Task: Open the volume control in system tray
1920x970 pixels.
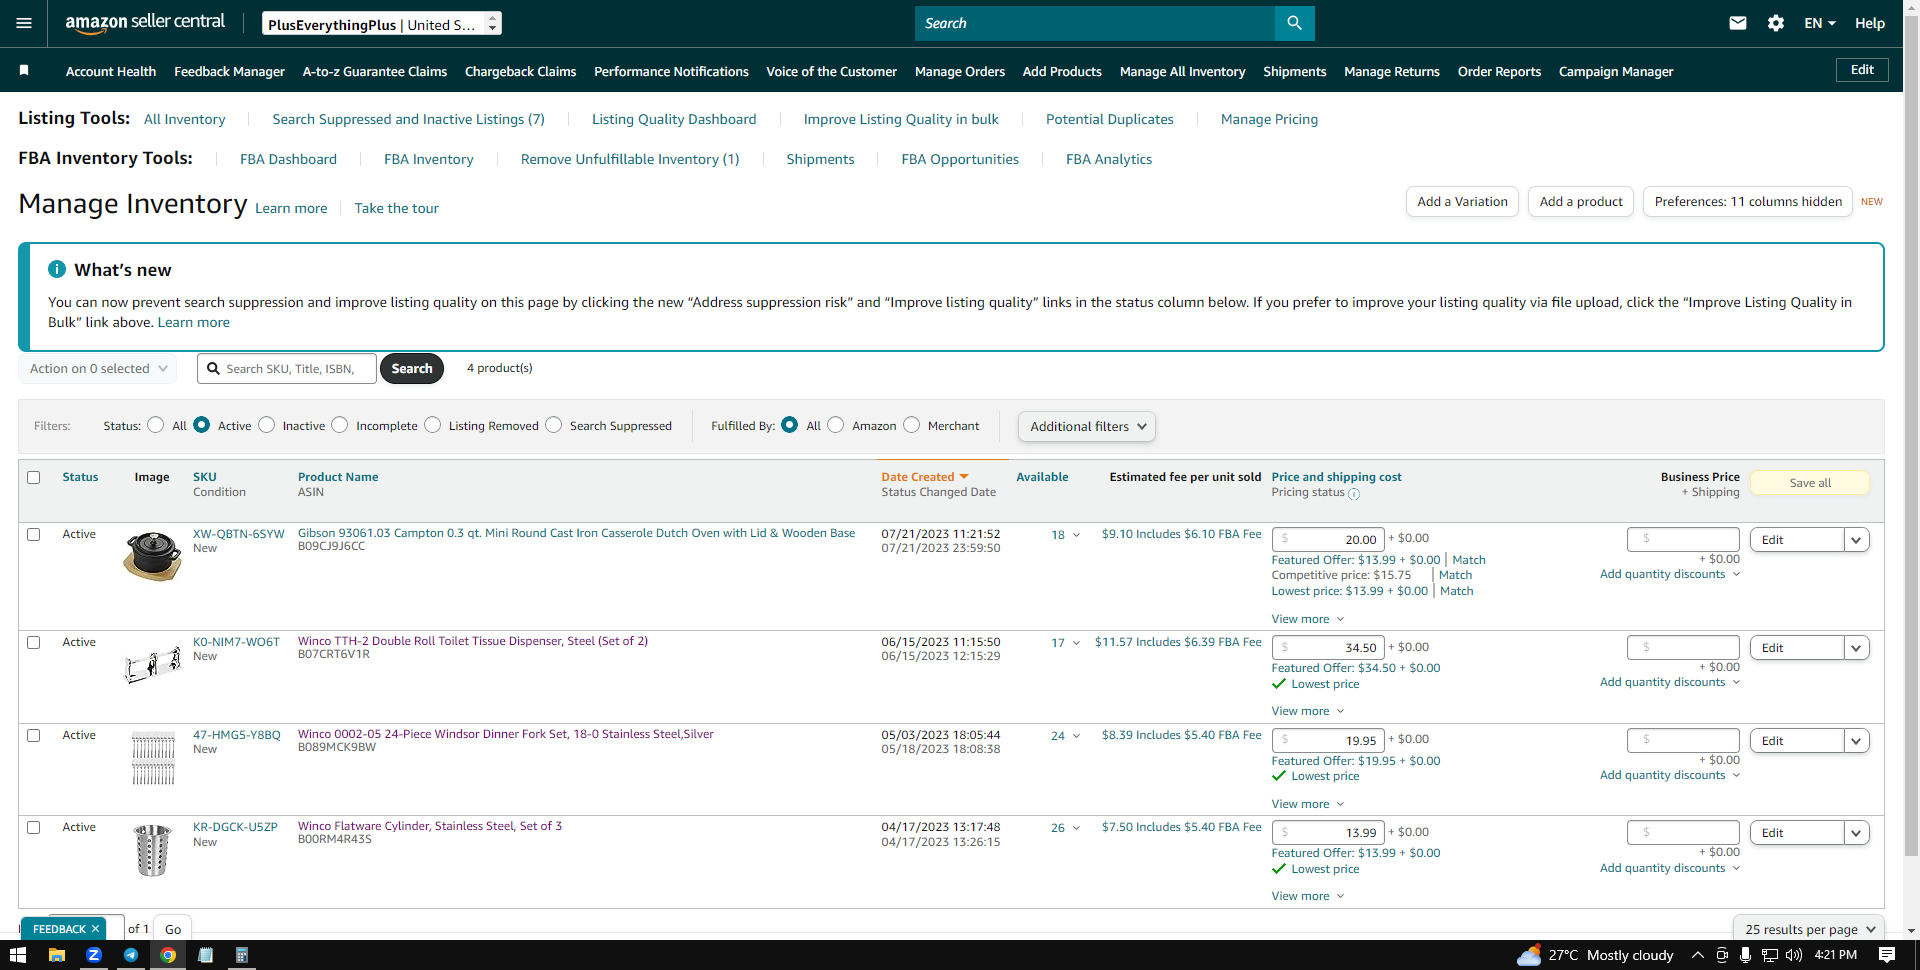Action: 1794,955
